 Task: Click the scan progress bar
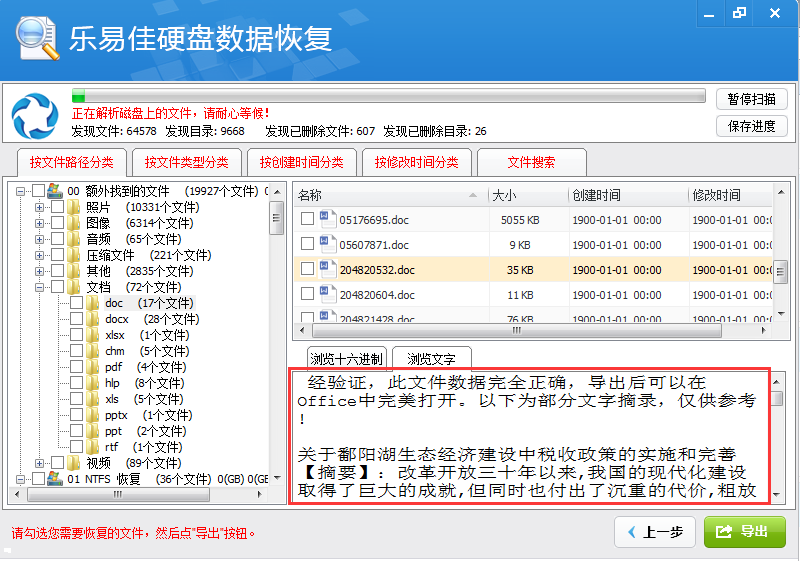[x=388, y=96]
